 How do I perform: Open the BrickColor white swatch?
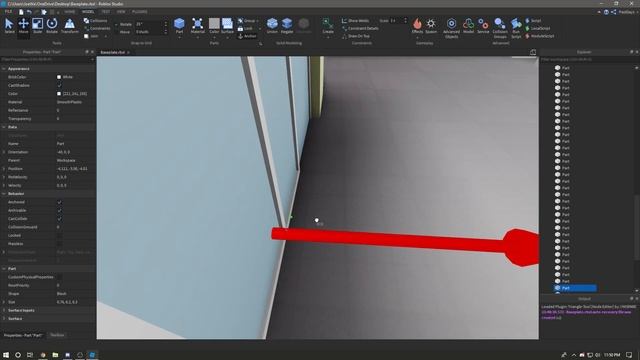59,77
